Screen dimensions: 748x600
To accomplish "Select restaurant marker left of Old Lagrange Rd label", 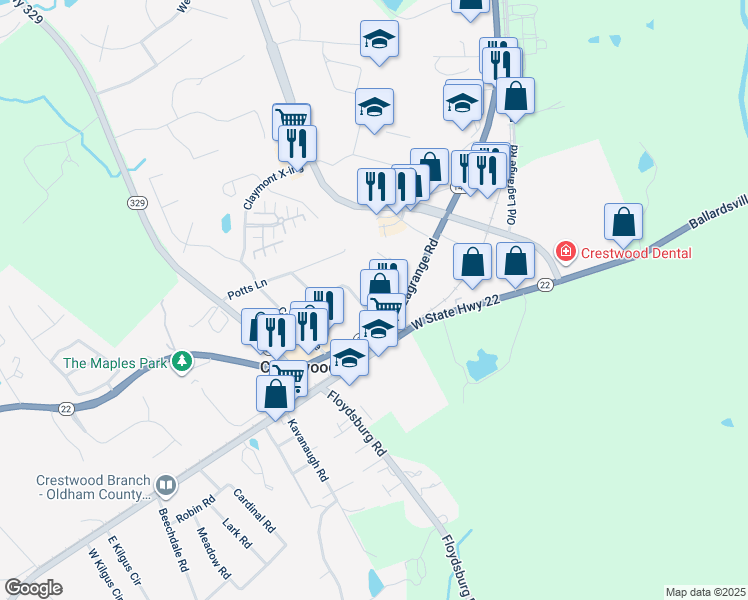I will click(487, 171).
